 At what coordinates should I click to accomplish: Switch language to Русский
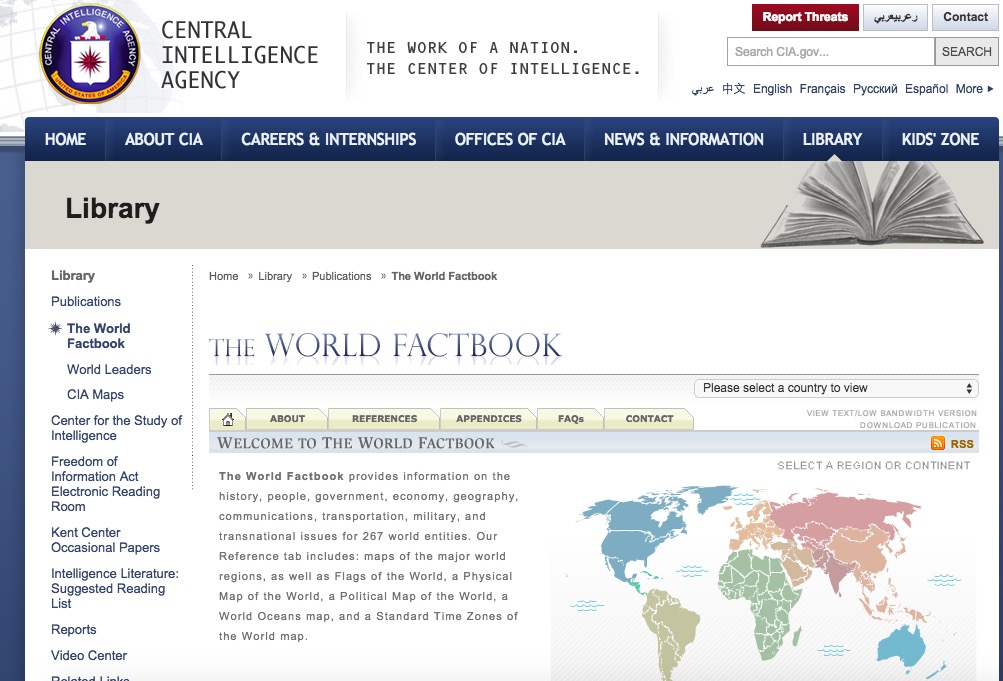875,89
